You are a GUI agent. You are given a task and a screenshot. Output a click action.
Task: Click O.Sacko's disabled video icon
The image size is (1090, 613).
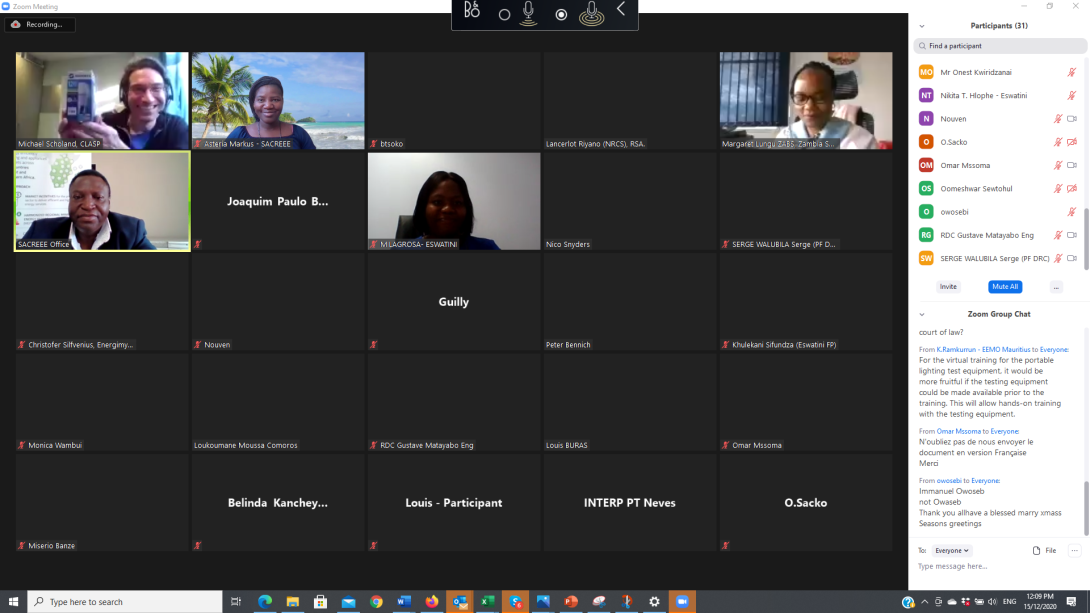pos(1072,142)
